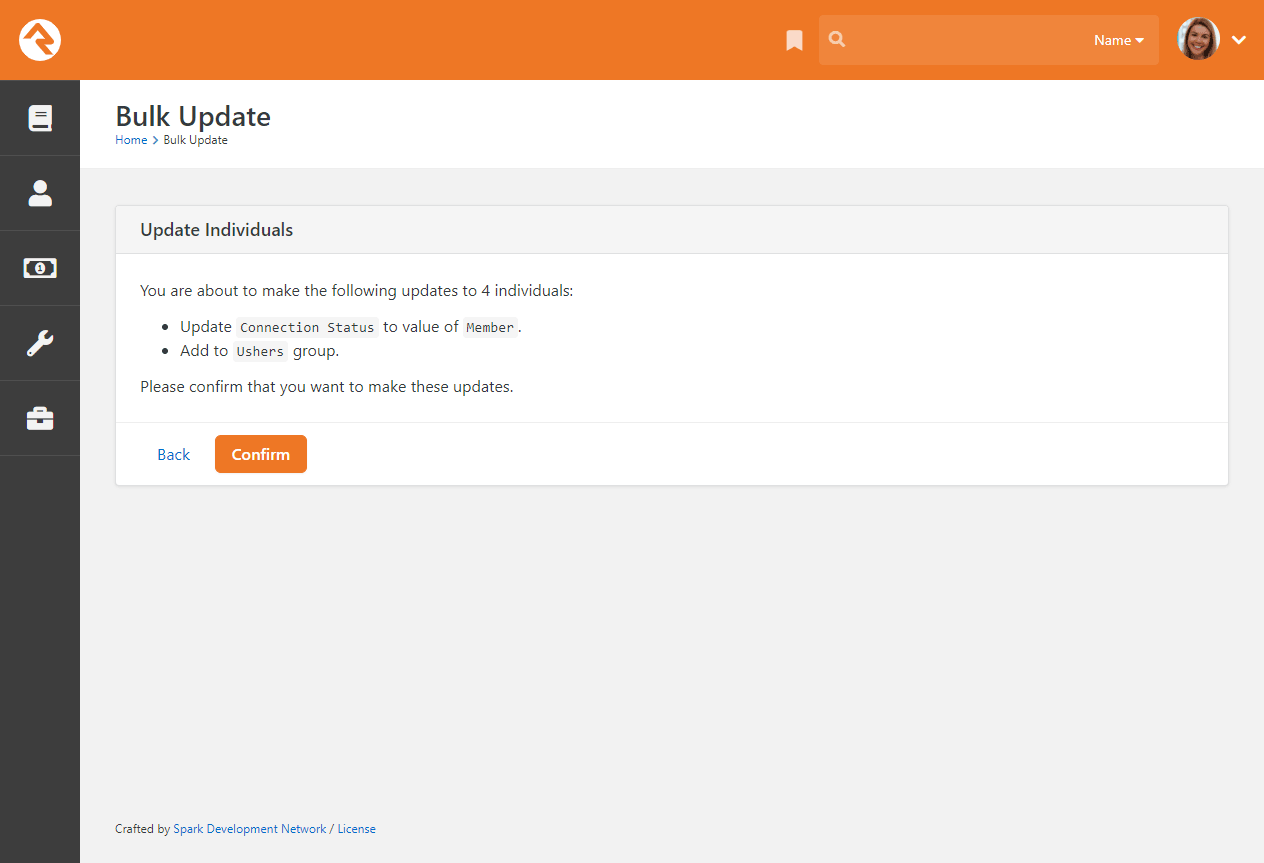Click the Member value text
Screen dimensions: 1264x863
click(x=490, y=327)
